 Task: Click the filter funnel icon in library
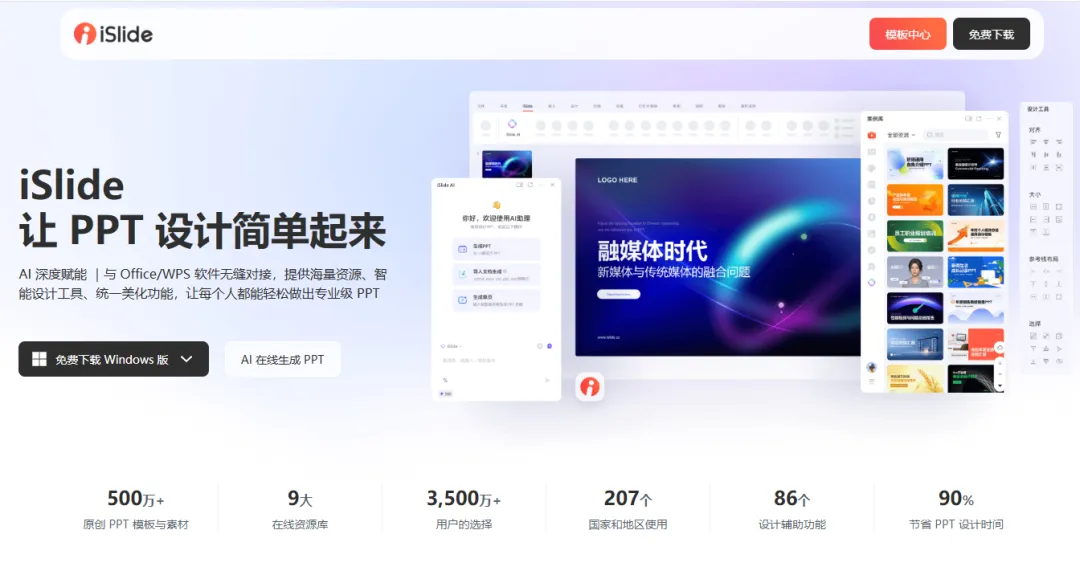pos(998,135)
